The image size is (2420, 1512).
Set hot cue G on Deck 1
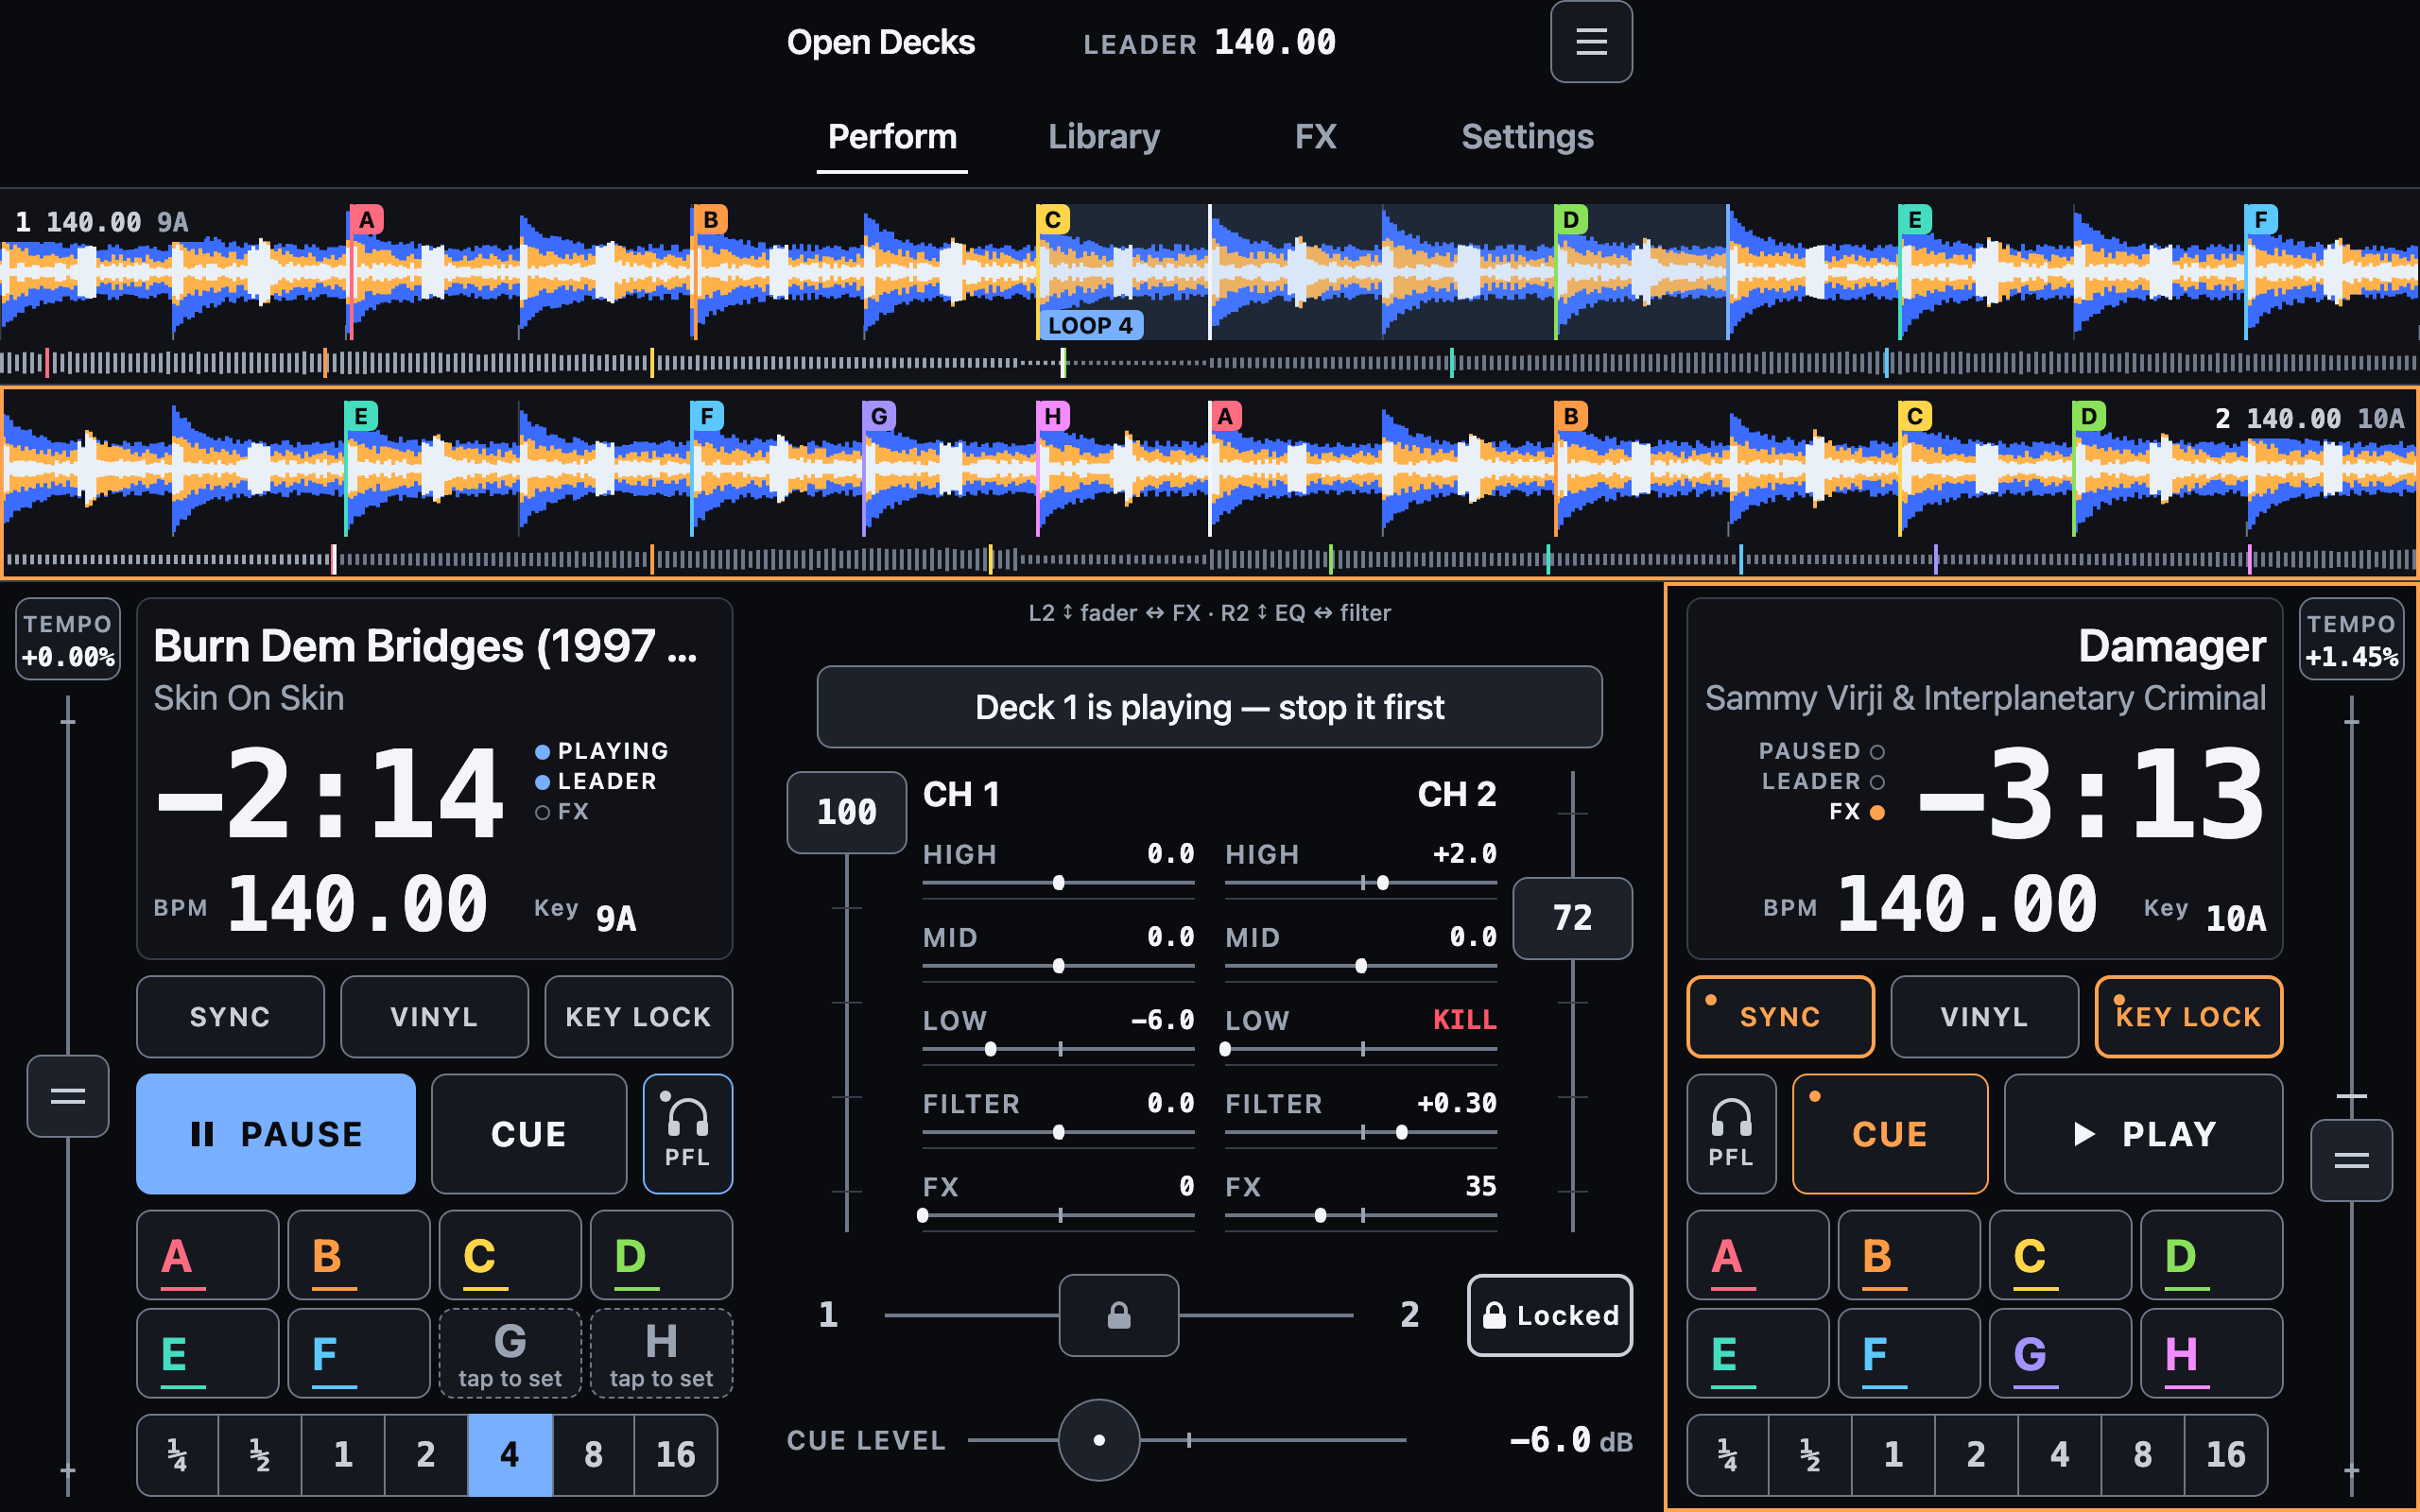click(x=510, y=1353)
